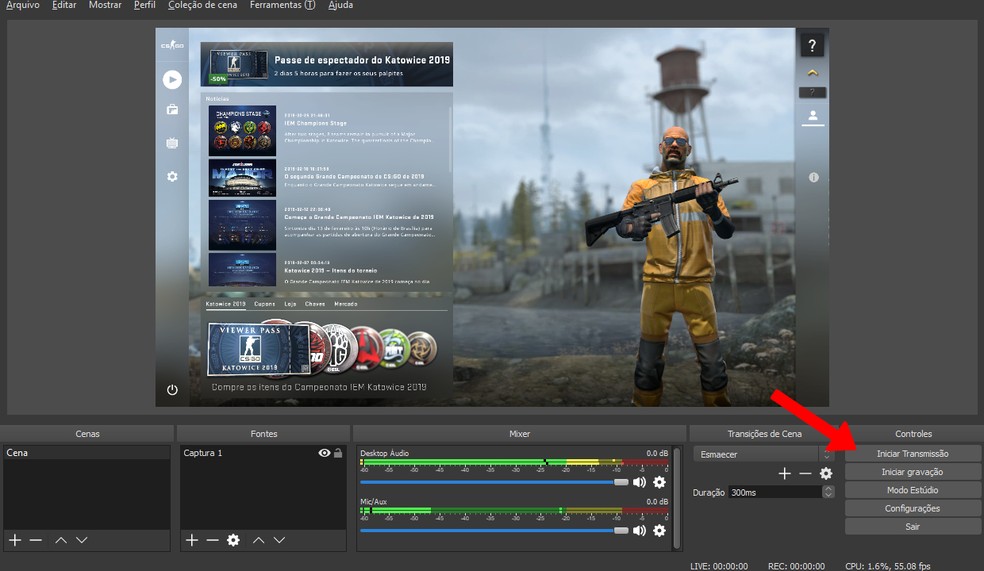Open source properties gear in Fontes panel
984x571 pixels.
(233, 540)
